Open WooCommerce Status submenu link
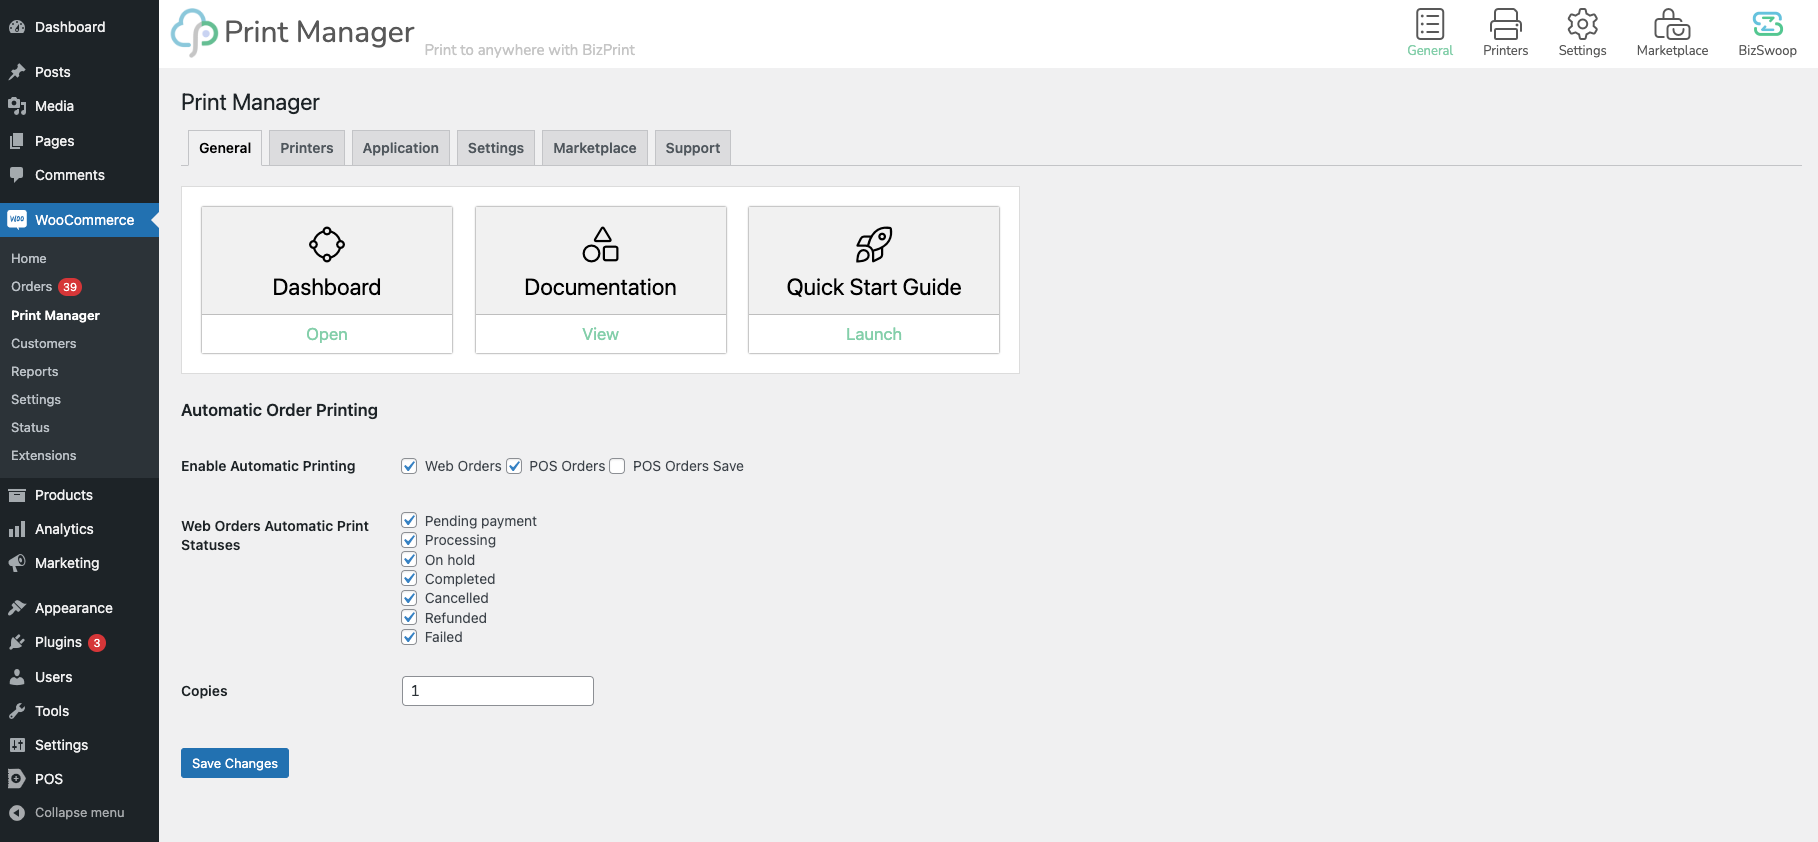The image size is (1818, 842). point(30,427)
